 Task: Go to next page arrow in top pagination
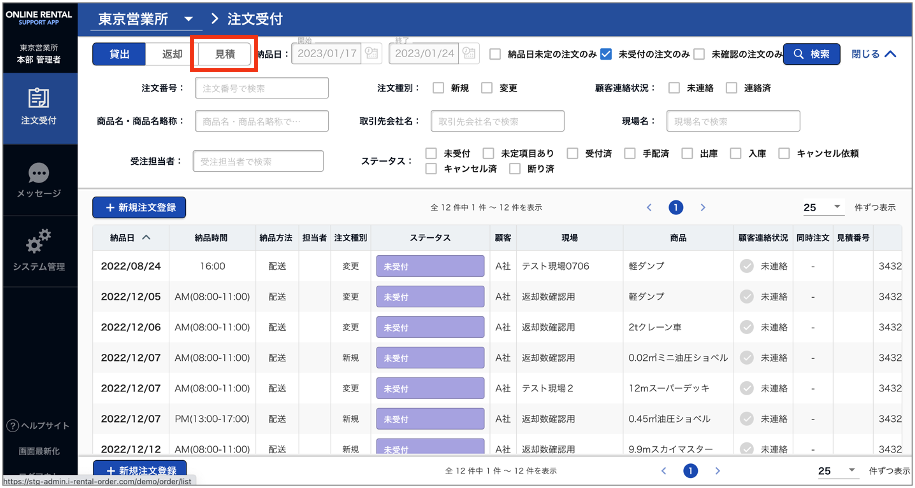tap(703, 207)
